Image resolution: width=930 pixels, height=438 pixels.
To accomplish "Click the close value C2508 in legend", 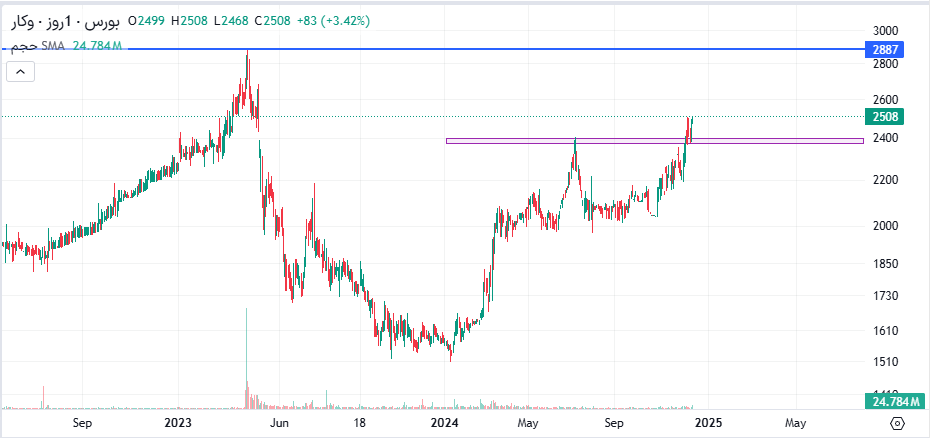I will [272, 21].
